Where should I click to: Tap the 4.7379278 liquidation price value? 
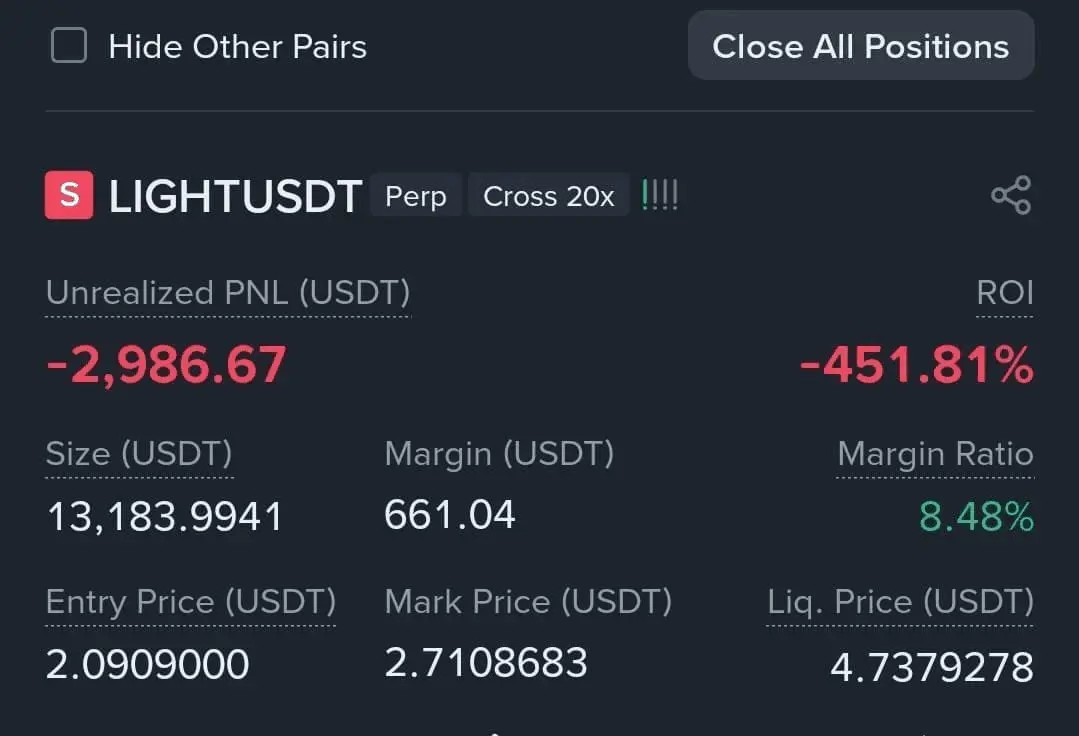[x=931, y=666]
